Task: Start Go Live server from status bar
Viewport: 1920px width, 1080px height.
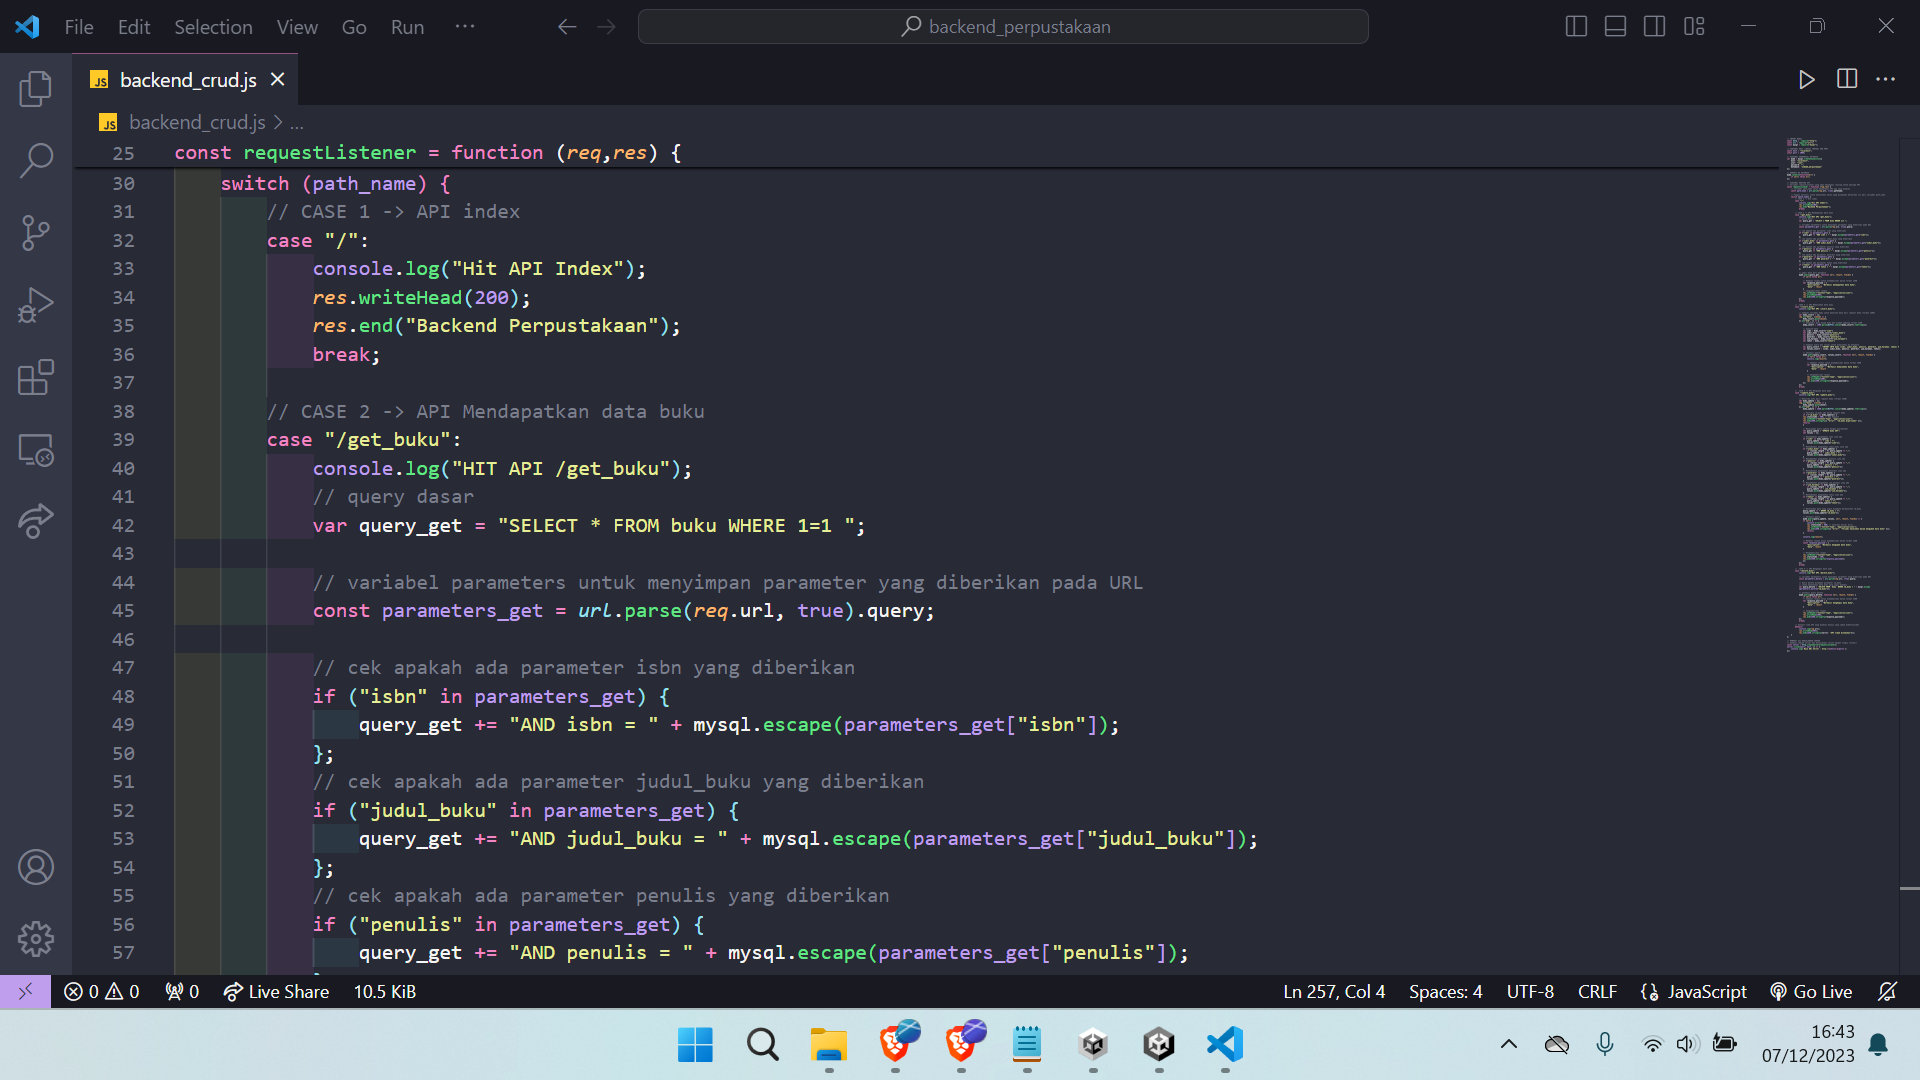Action: tap(1811, 991)
